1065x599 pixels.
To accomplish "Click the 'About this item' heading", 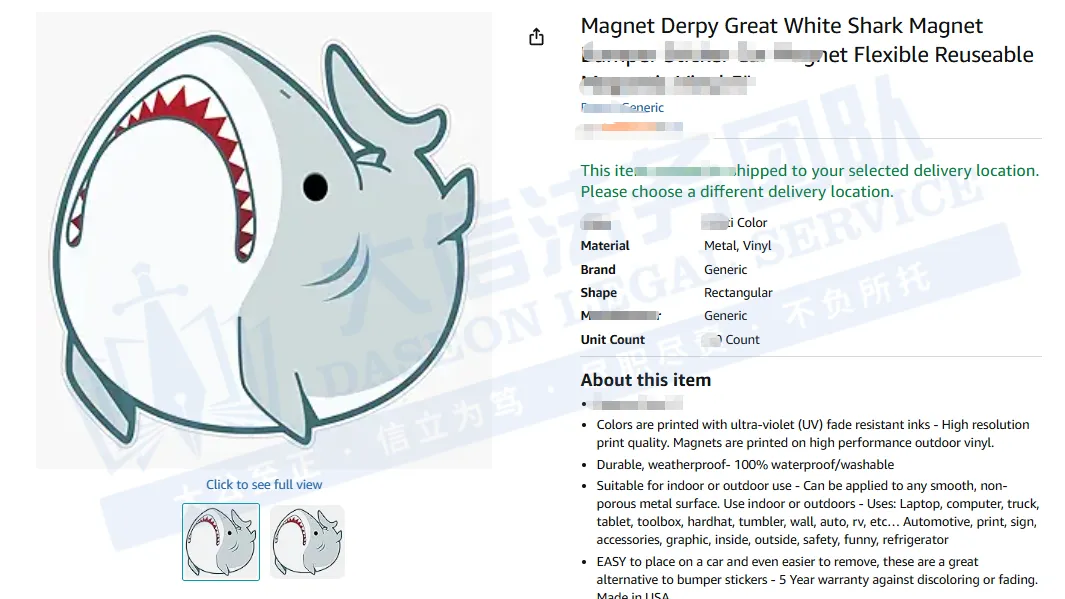I will coord(646,380).
